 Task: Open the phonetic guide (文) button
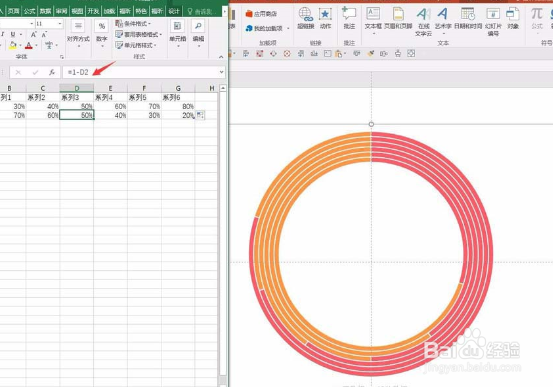[x=49, y=45]
